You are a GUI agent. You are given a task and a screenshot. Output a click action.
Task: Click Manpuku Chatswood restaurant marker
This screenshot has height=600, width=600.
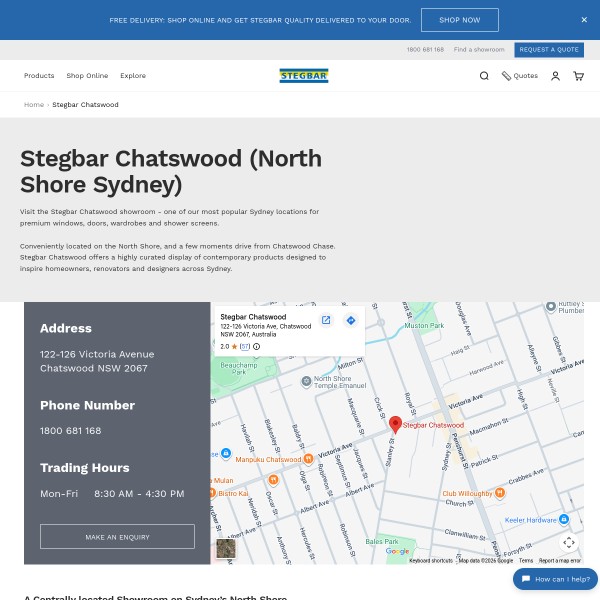tap(308, 458)
